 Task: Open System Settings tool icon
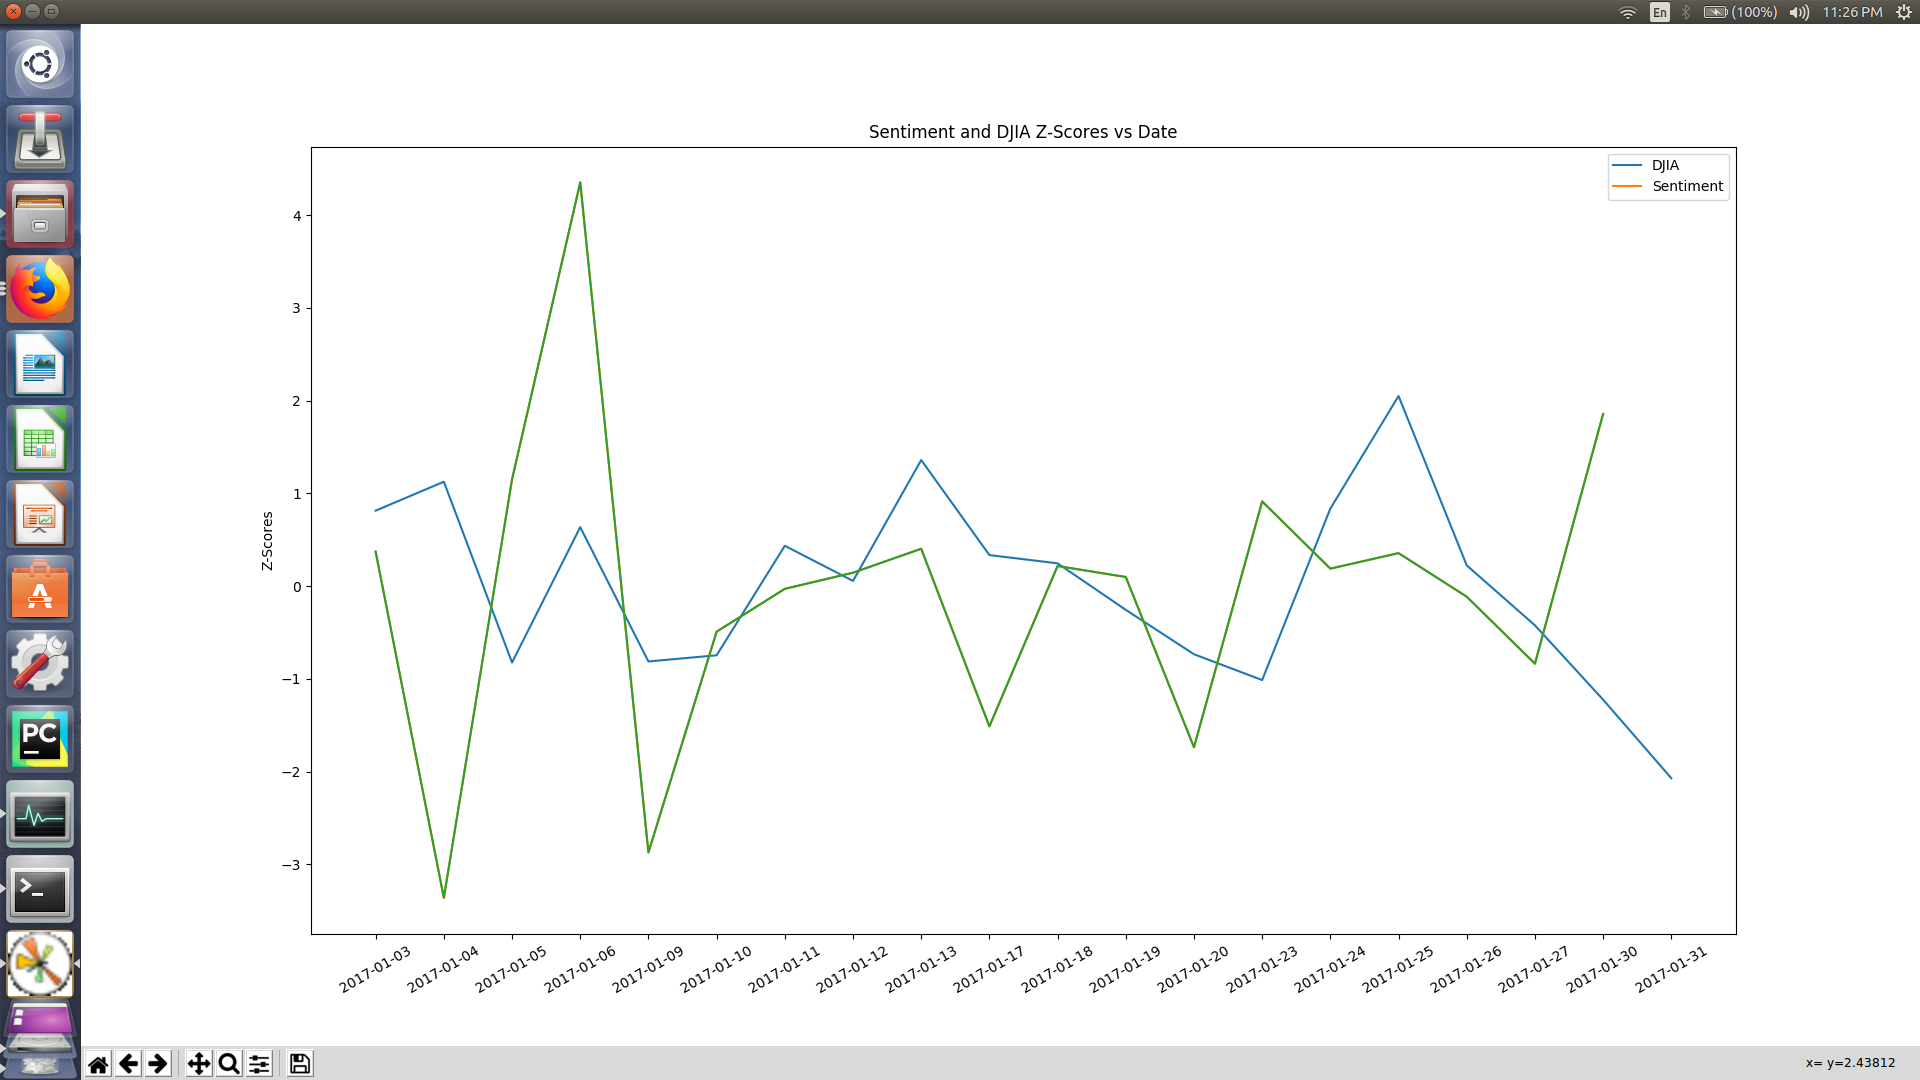click(40, 665)
